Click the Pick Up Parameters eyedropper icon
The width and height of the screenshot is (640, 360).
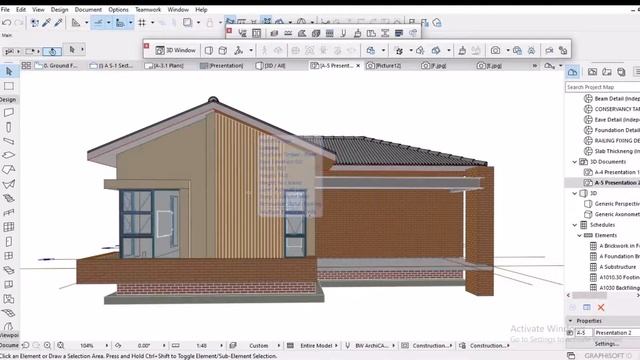[46, 23]
